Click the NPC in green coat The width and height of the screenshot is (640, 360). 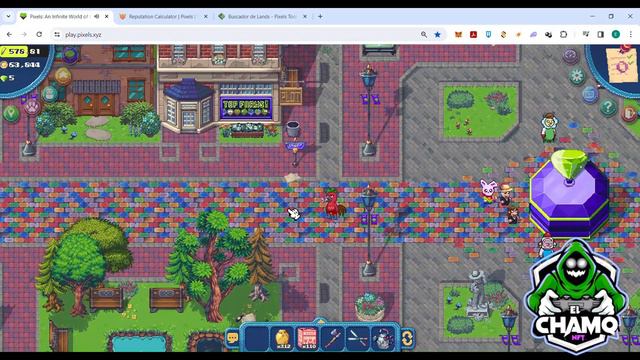coord(549,127)
